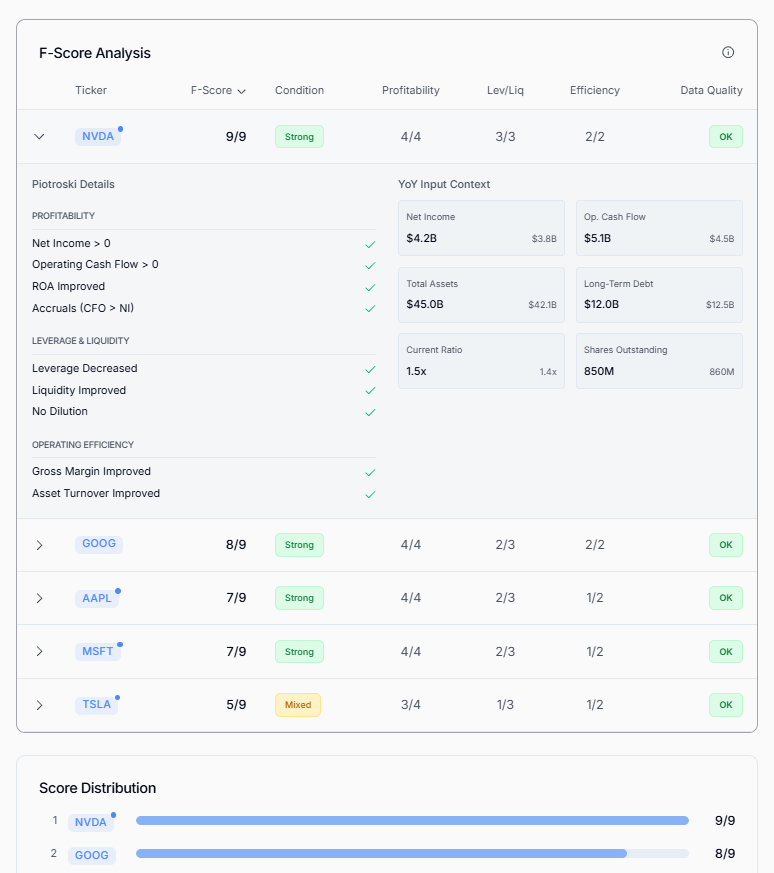Click the checkmark for Leverage Decreased
The width and height of the screenshot is (774, 873).
(x=370, y=370)
